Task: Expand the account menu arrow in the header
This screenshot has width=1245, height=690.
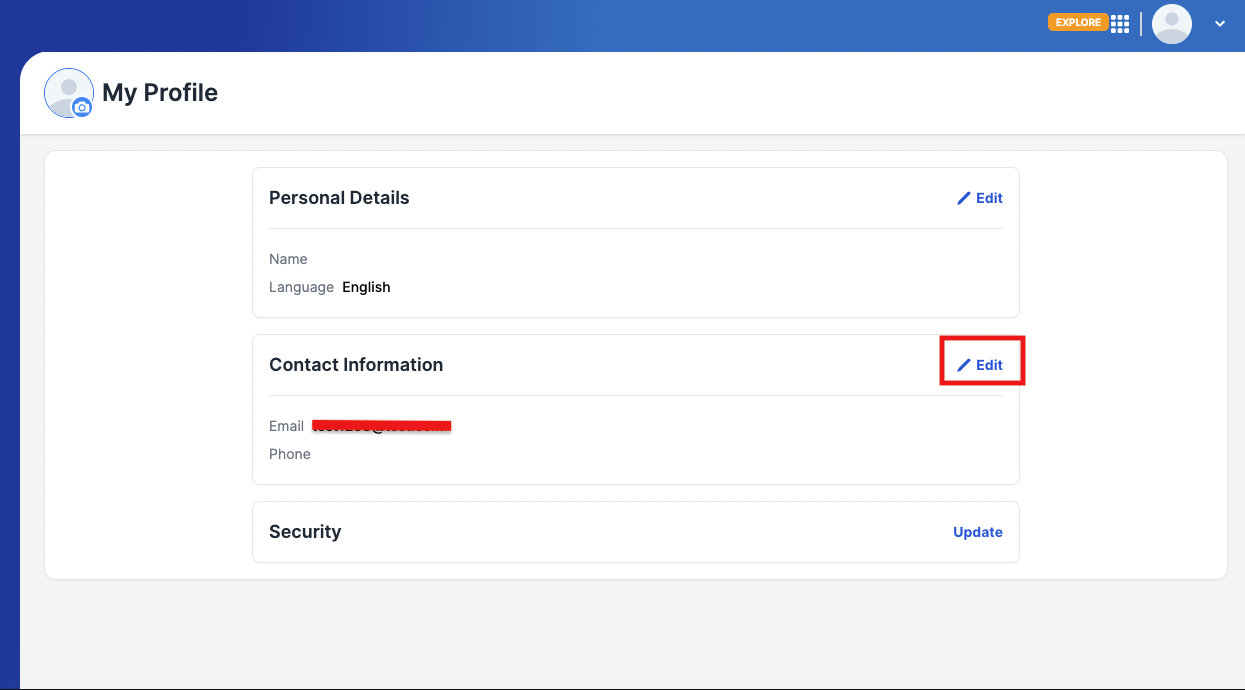Action: (1220, 23)
